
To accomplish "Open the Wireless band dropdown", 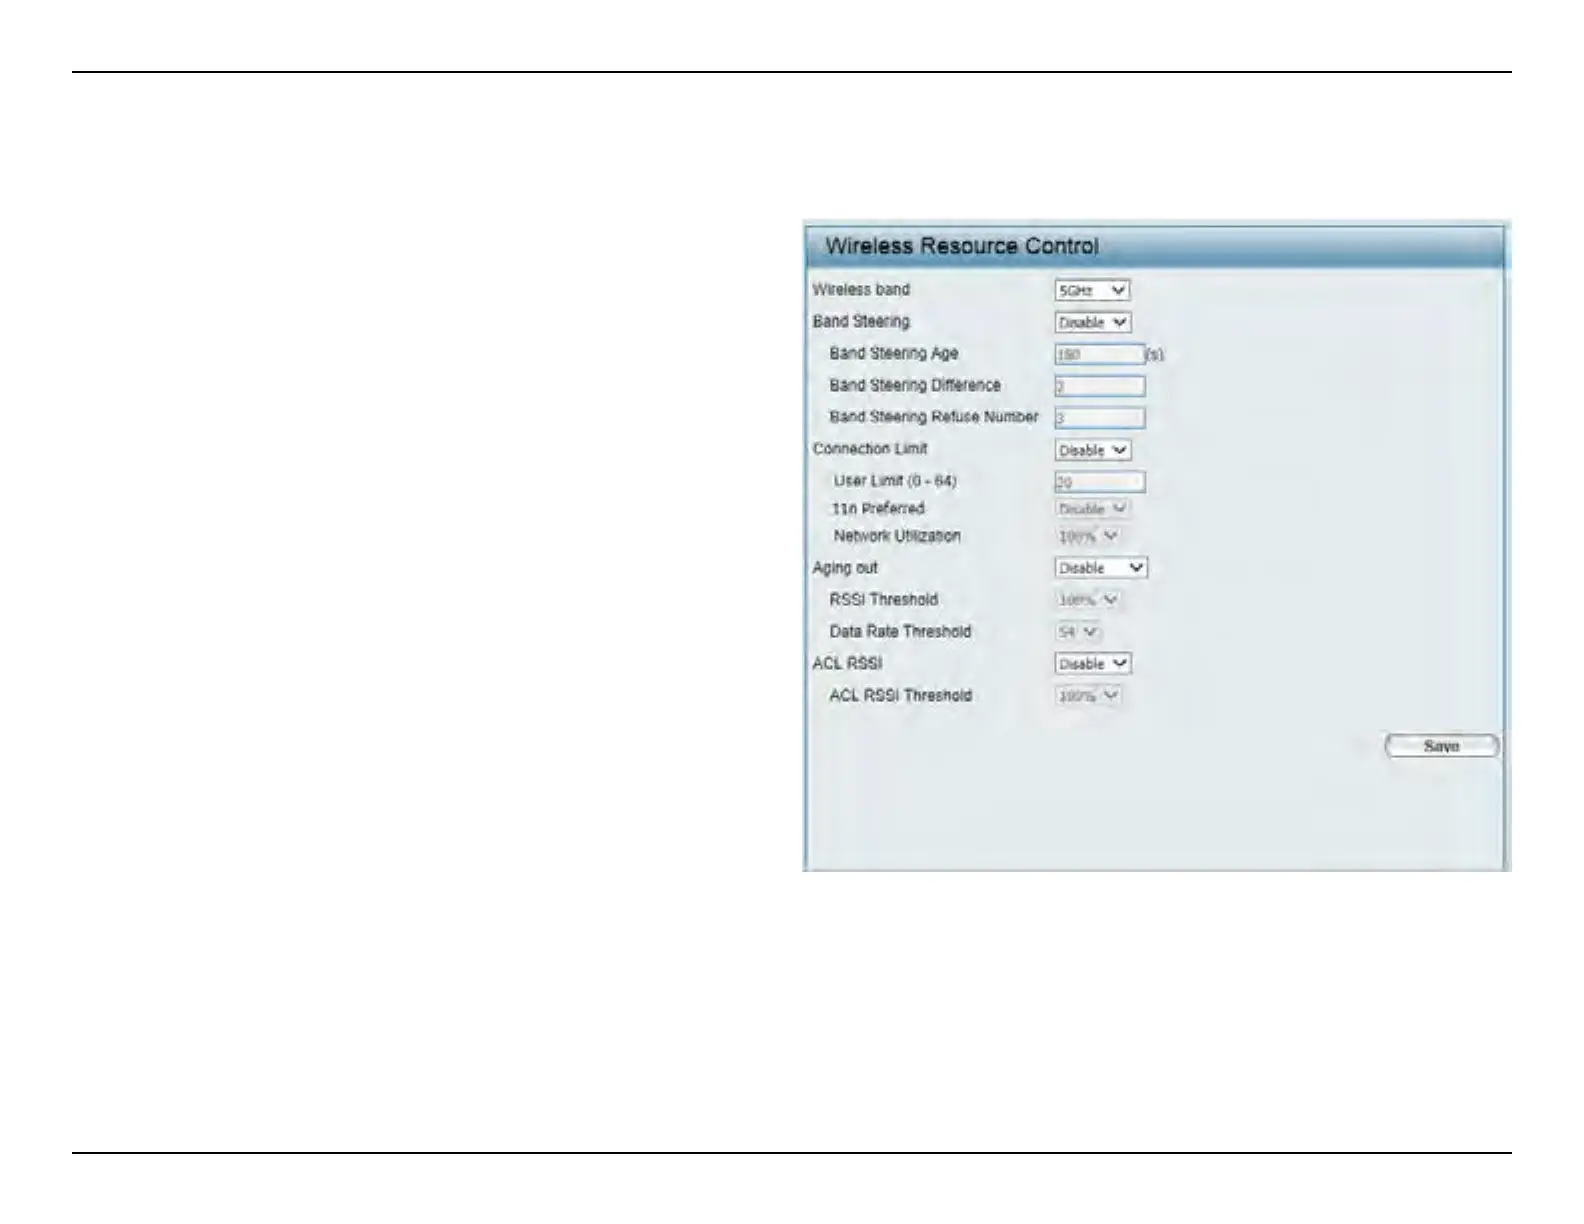I will [1092, 290].
